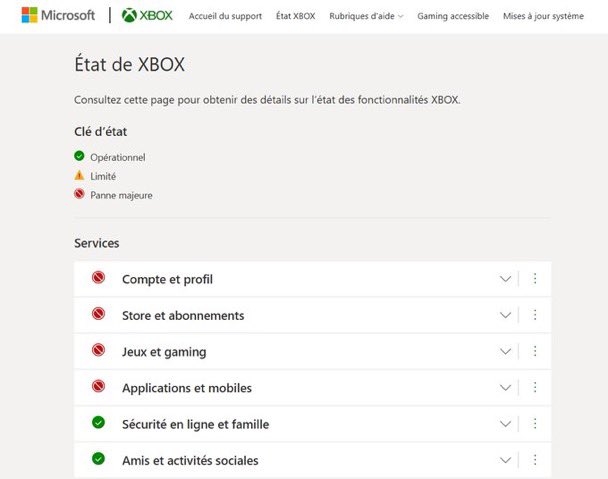Image resolution: width=608 pixels, height=479 pixels.
Task: Open more options for Applications et mobiles
Action: tap(535, 387)
